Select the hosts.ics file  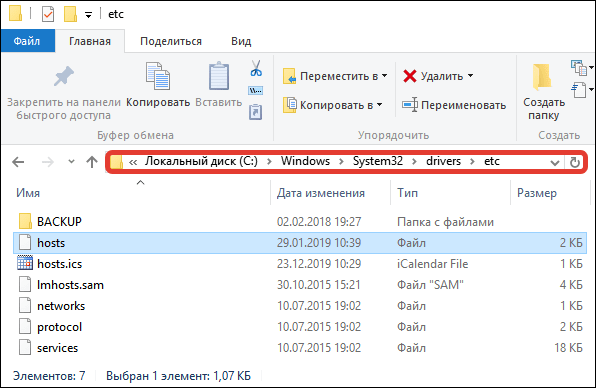[x=300, y=264]
